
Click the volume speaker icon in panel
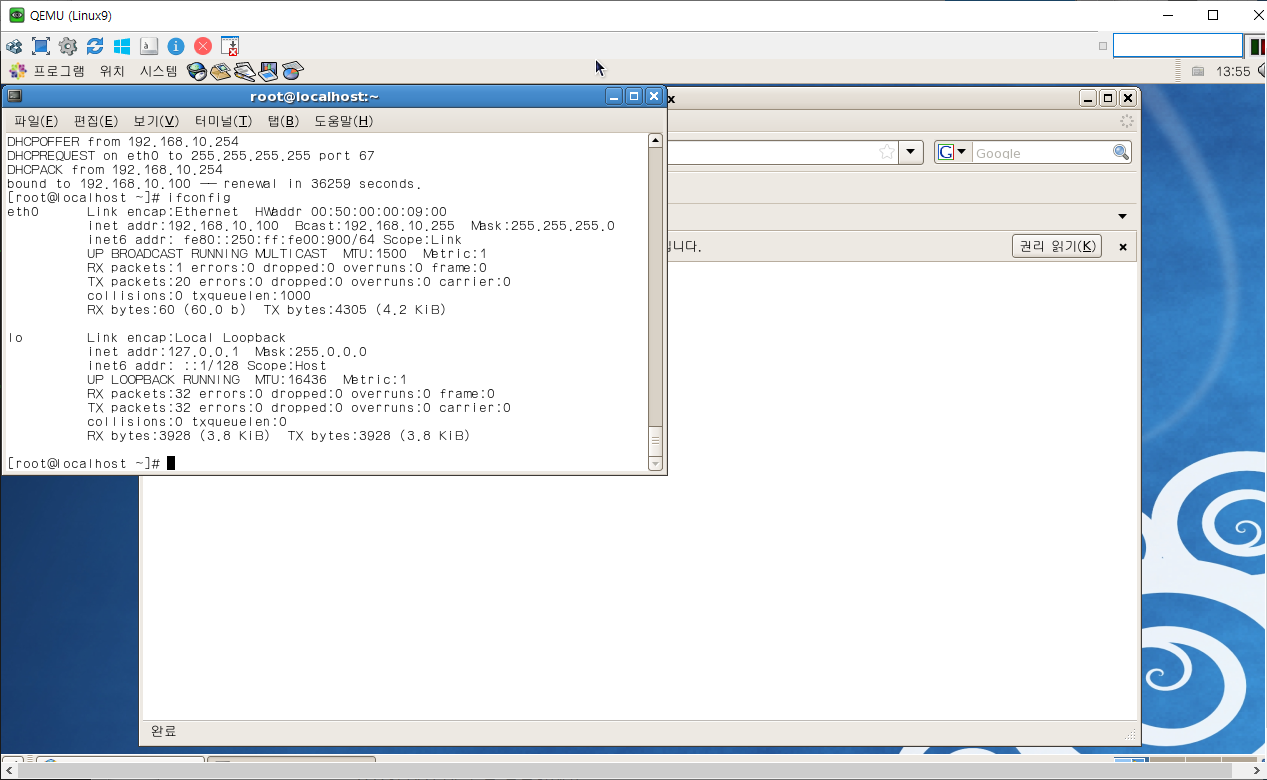tap(1261, 71)
